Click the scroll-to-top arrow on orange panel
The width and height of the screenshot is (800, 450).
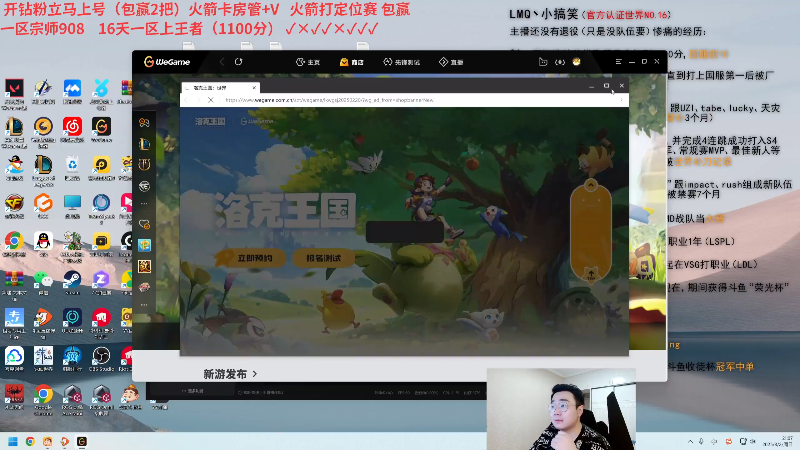tap(591, 275)
